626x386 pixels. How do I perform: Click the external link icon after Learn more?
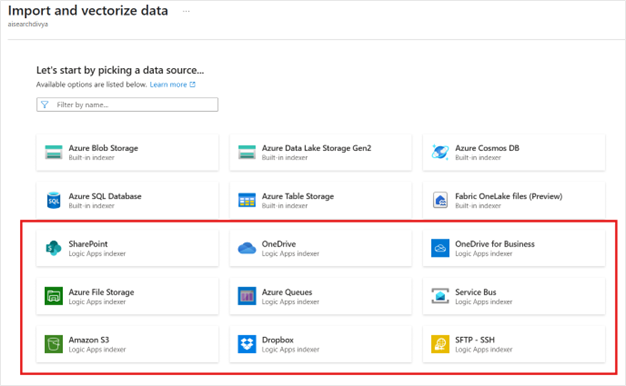click(x=192, y=85)
